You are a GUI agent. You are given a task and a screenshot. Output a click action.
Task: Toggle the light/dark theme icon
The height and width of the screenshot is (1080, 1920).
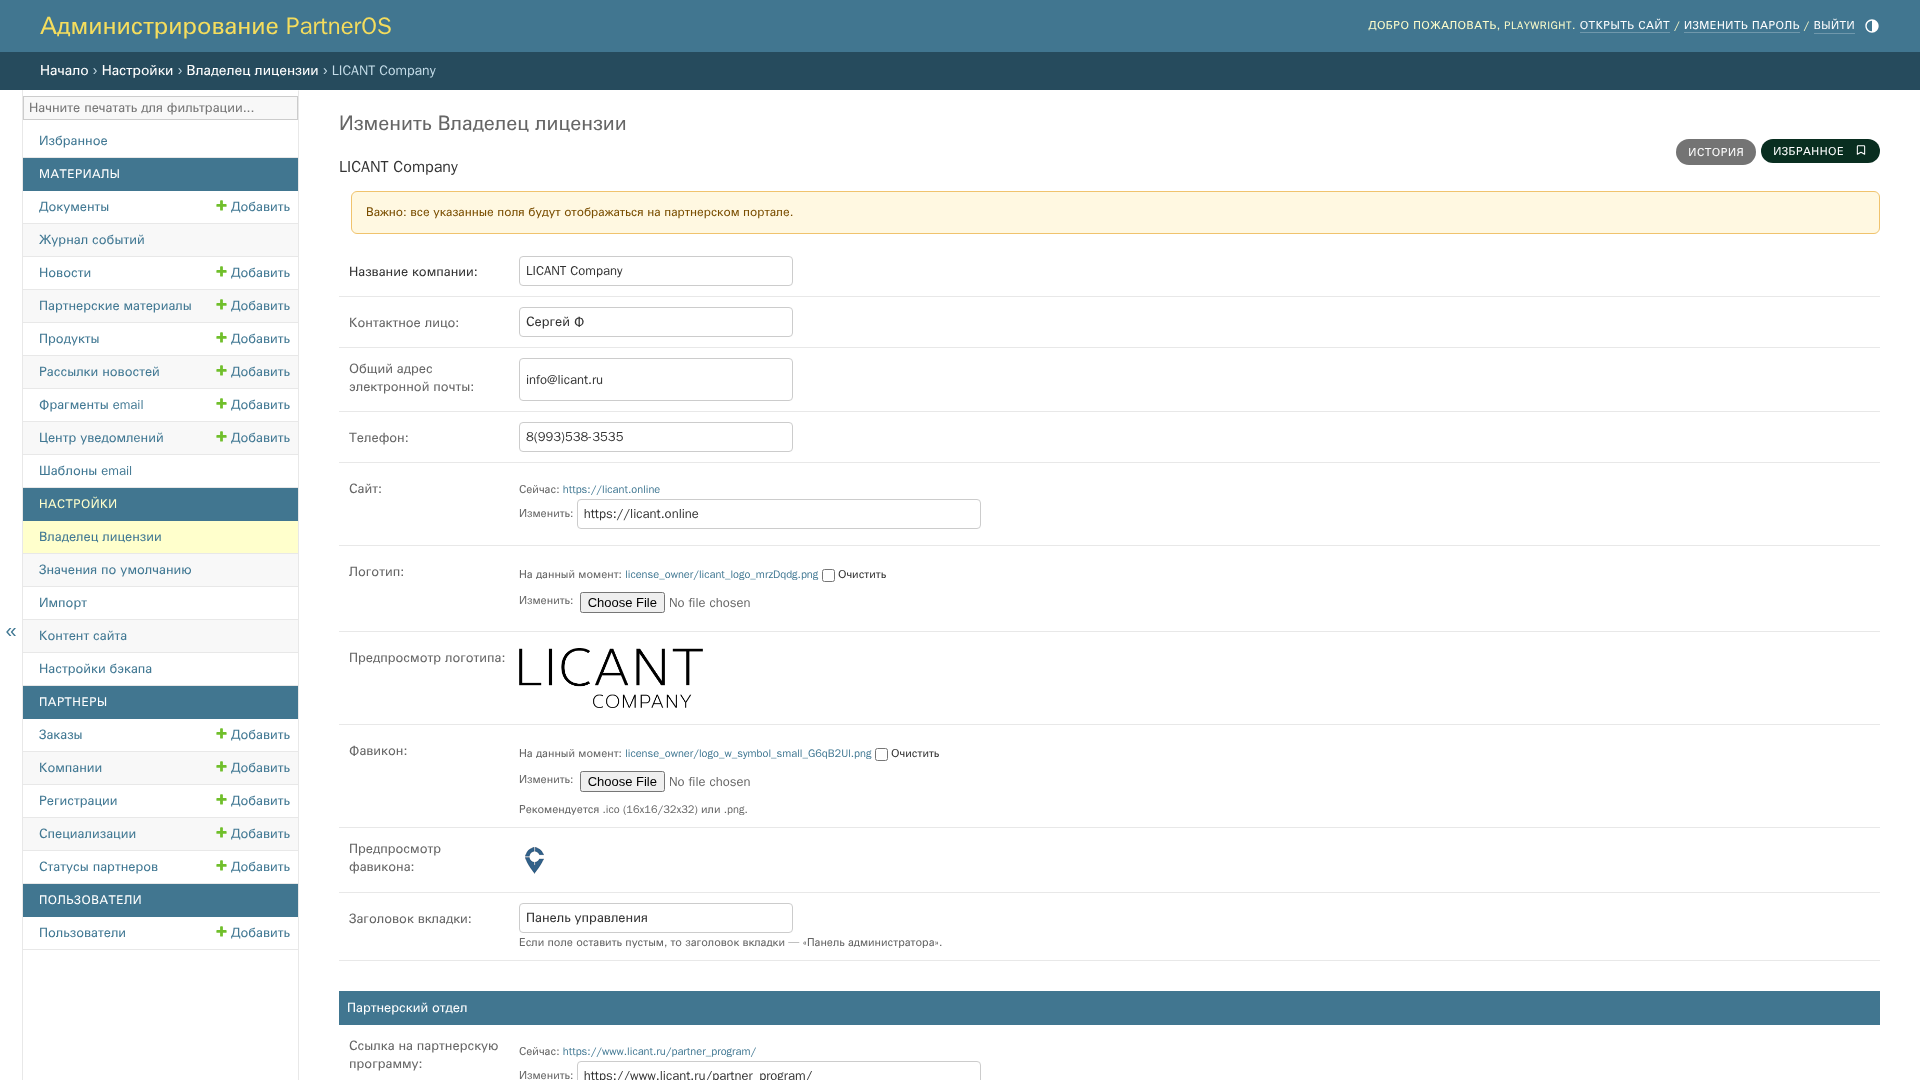[x=1872, y=26]
